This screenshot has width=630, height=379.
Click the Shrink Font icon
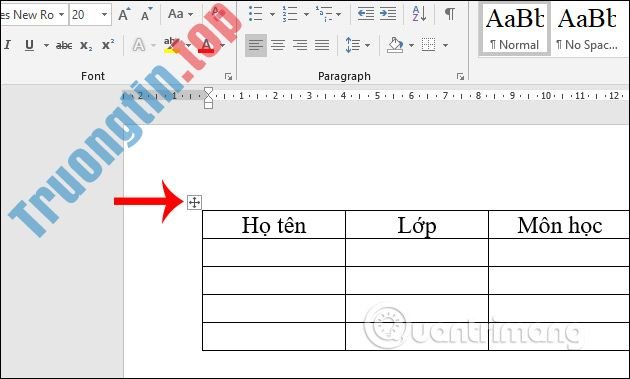[146, 15]
